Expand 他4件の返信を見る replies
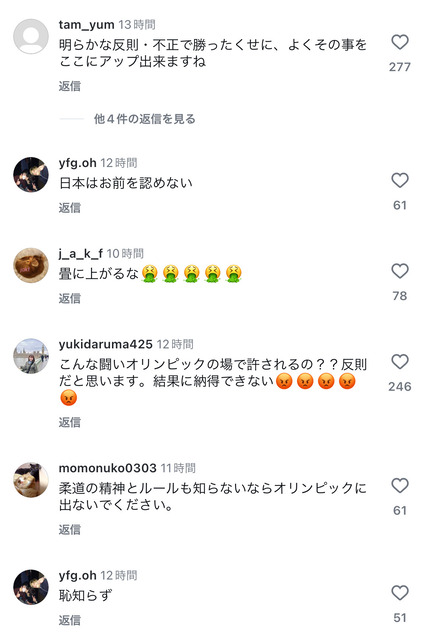 coord(144,119)
